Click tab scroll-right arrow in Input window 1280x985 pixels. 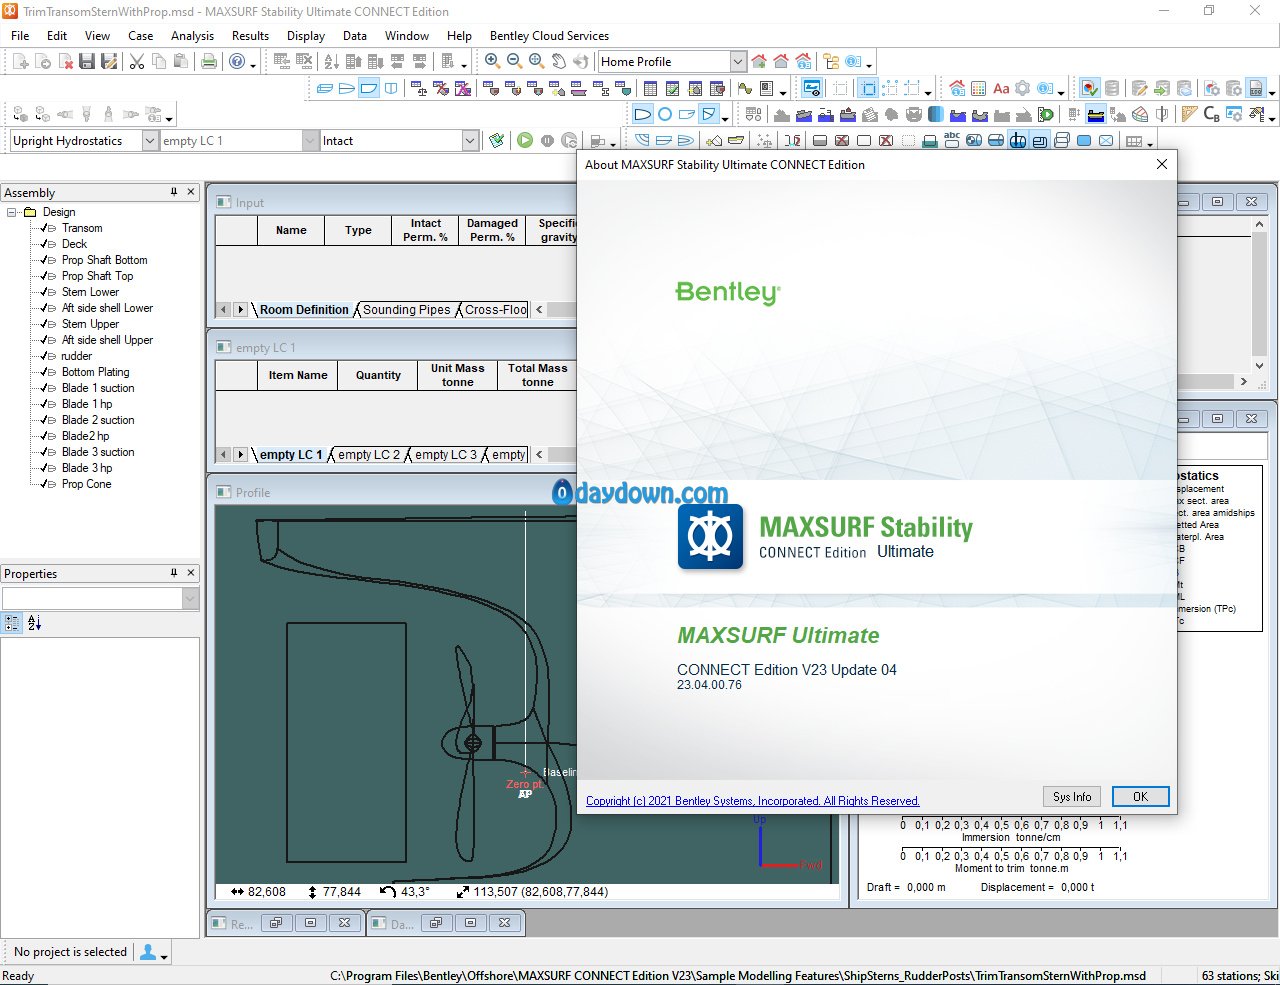pyautogui.click(x=240, y=310)
